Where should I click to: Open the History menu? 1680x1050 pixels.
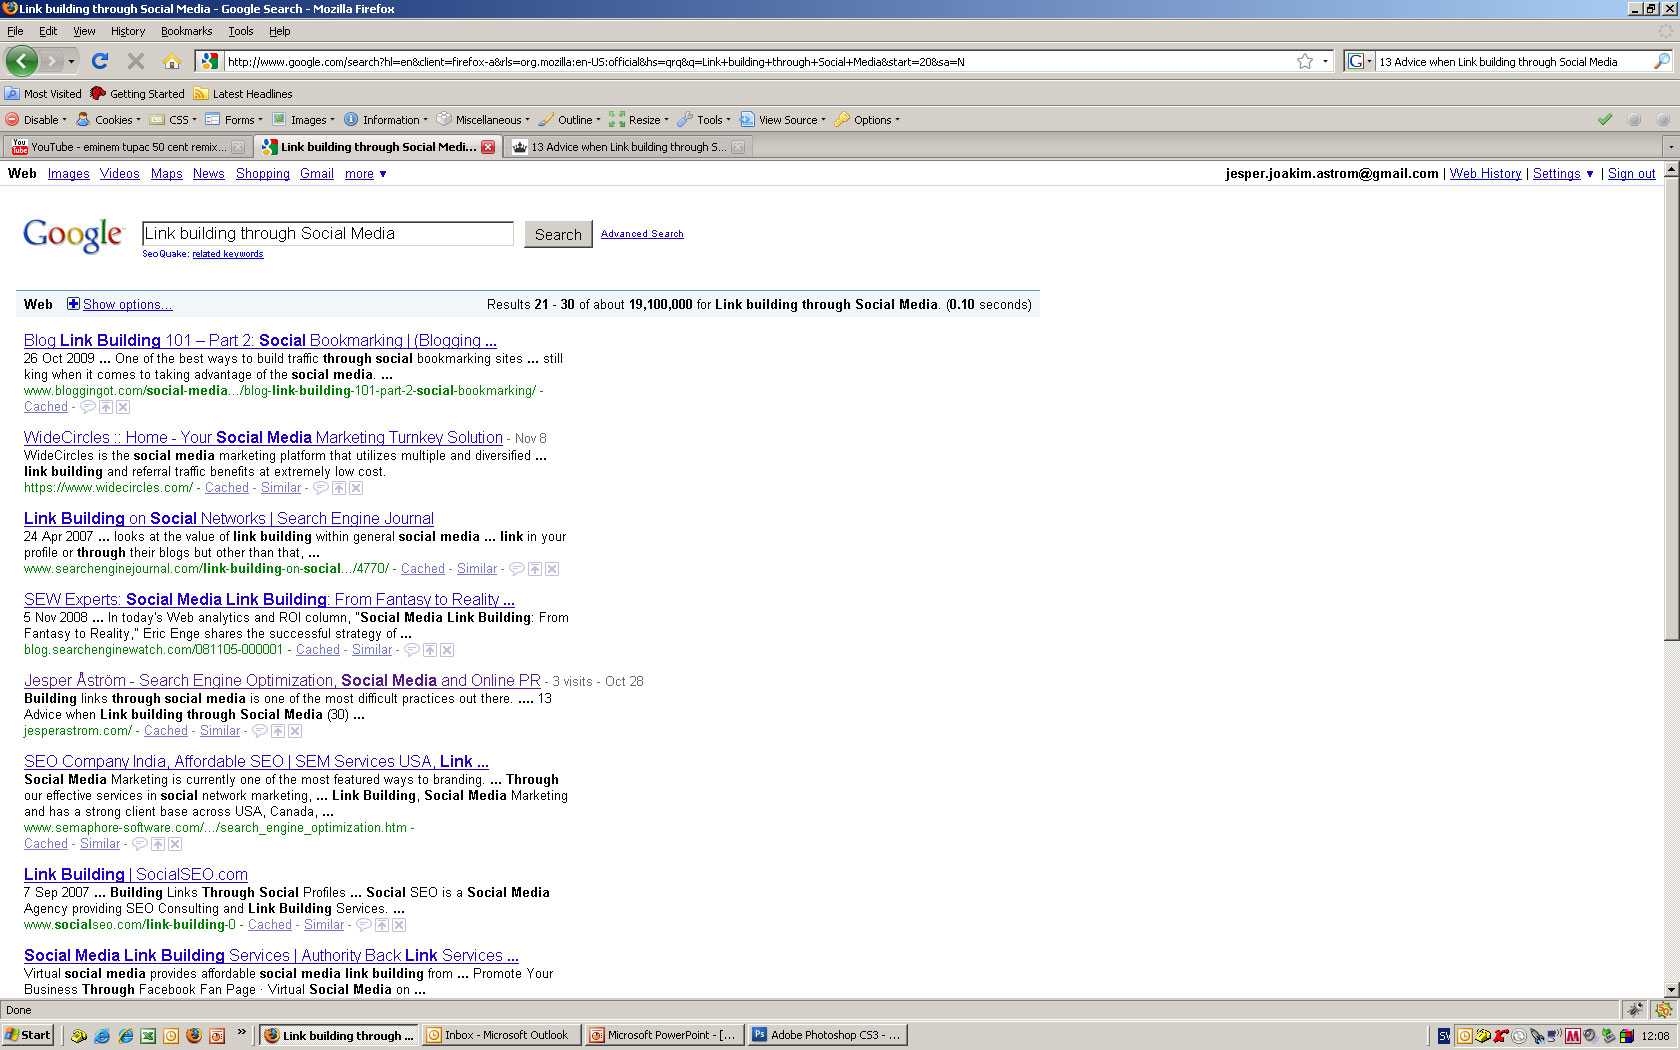[x=127, y=31]
